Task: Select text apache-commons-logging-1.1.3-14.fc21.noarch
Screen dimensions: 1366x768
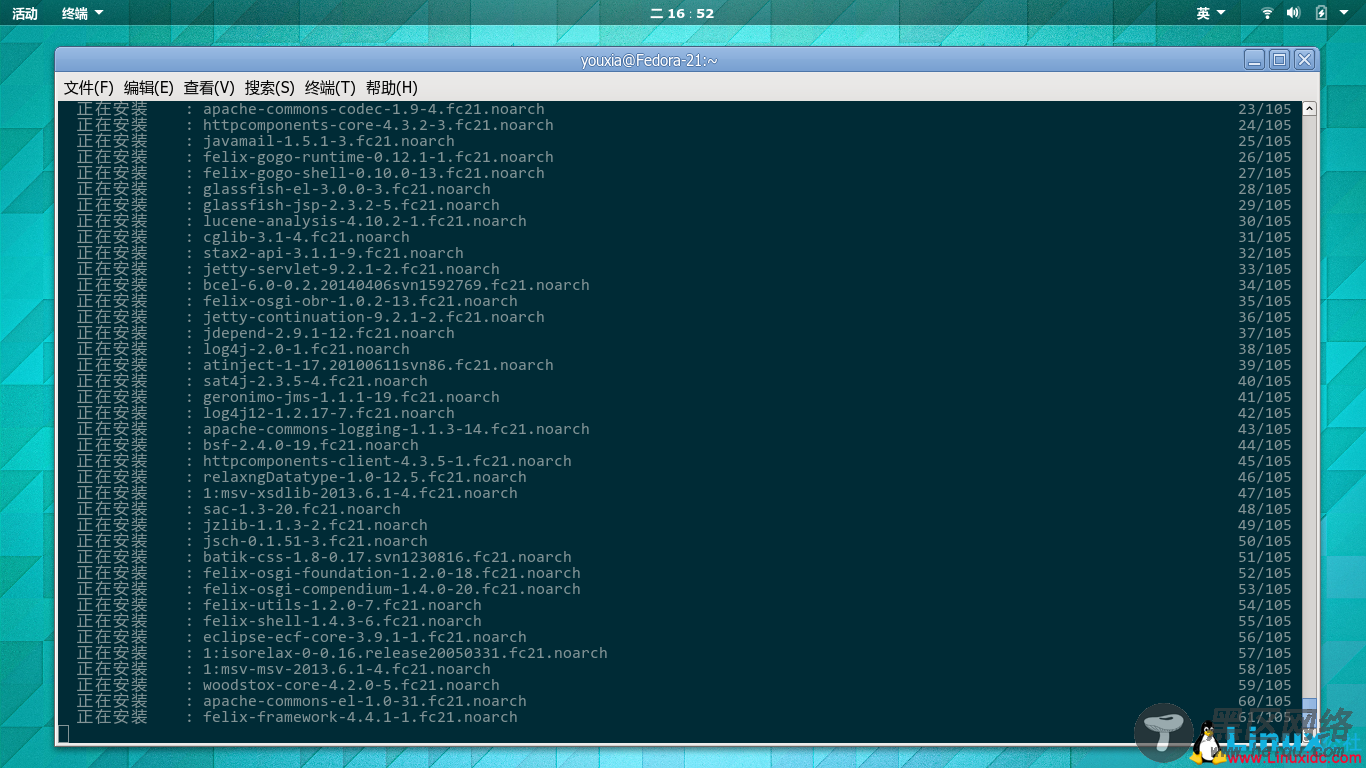Action: [396, 429]
